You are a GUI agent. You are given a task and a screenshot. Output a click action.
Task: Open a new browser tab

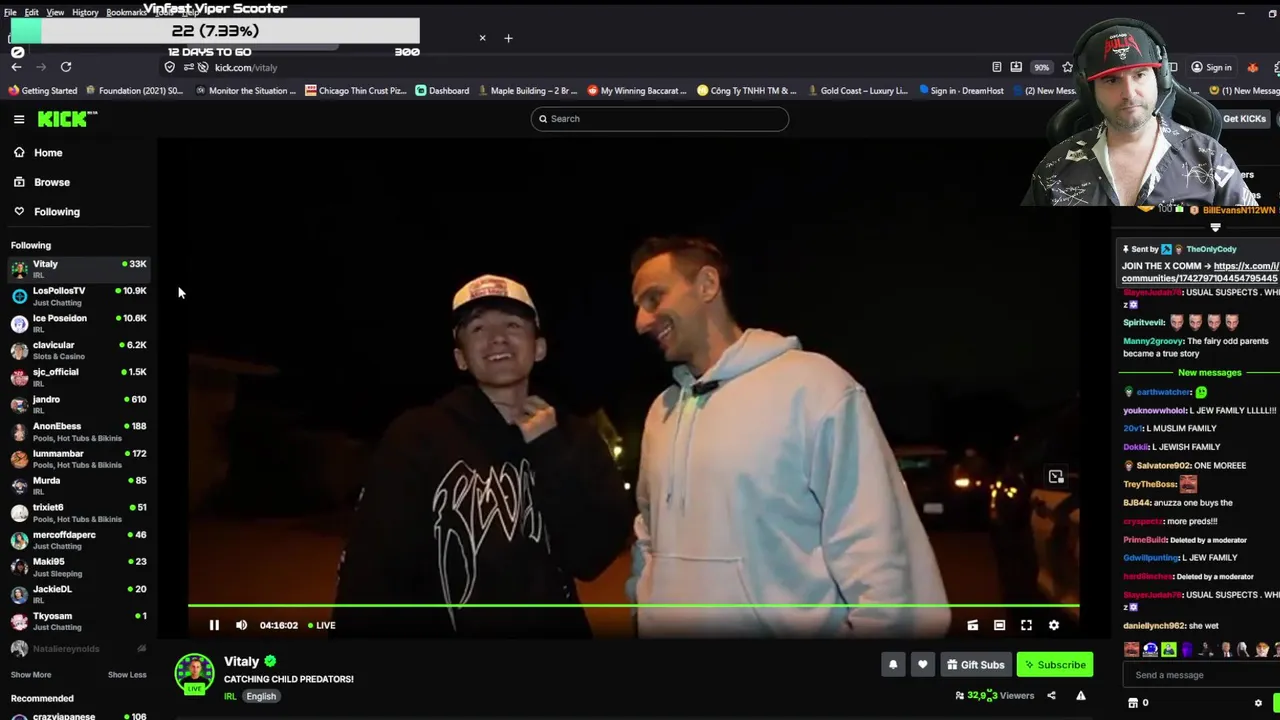[x=508, y=38]
